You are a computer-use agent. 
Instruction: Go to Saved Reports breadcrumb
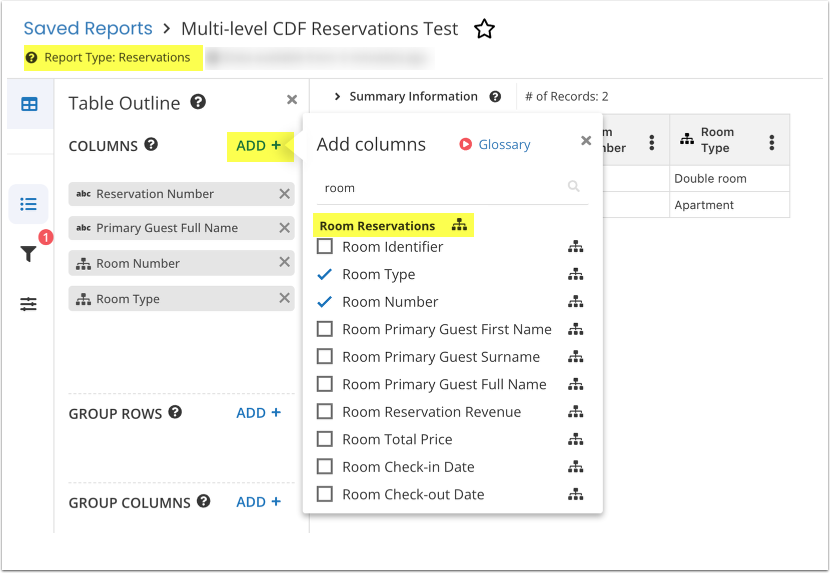point(88,29)
